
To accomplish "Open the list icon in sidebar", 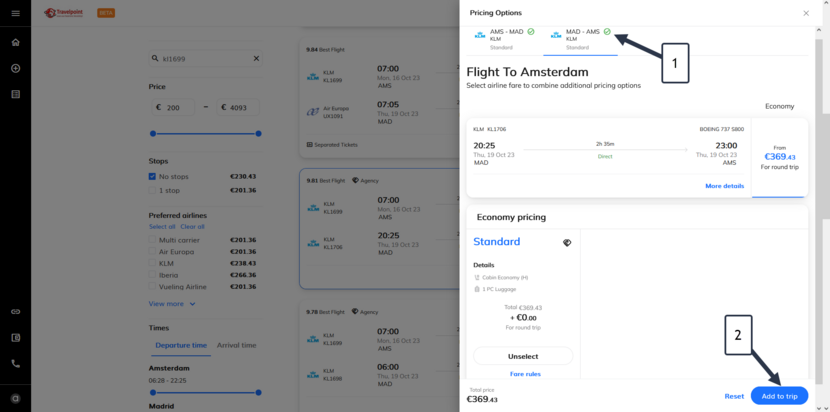I will tap(15, 94).
